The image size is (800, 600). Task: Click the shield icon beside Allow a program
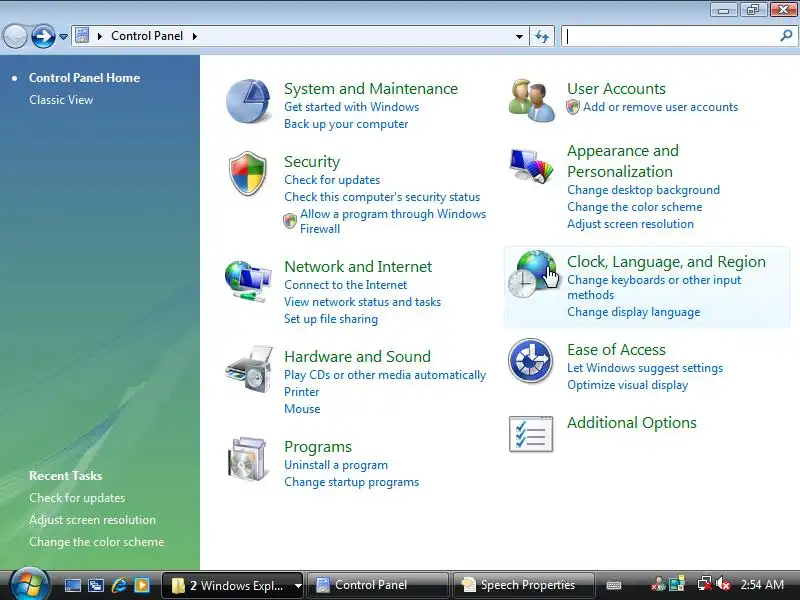(x=290, y=221)
